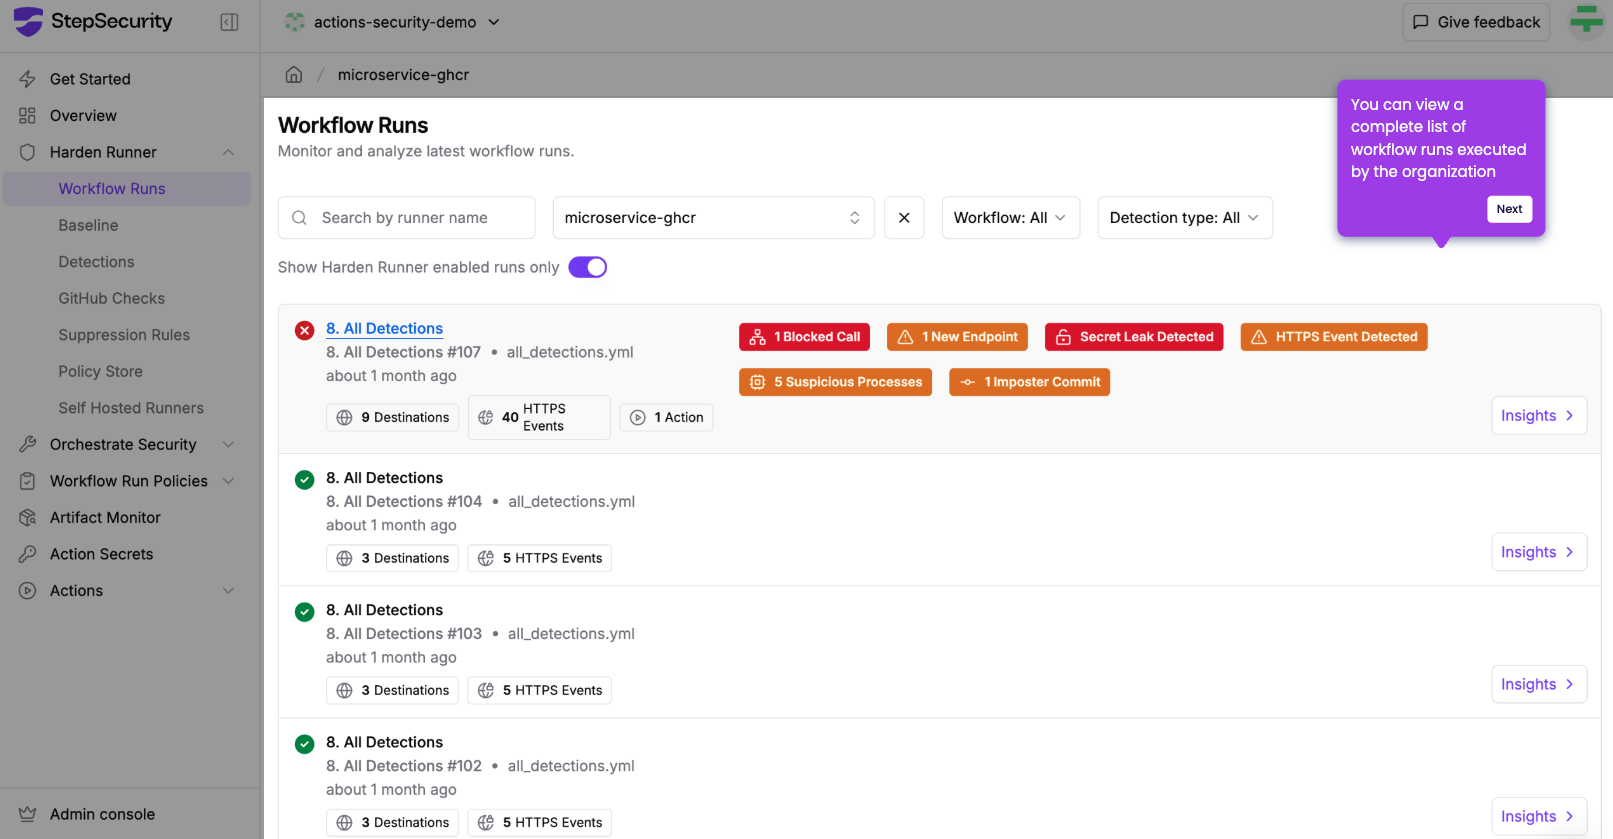Expand Workflow Run Policies chevron
Screen dimensions: 1613x839
[x=228, y=481]
